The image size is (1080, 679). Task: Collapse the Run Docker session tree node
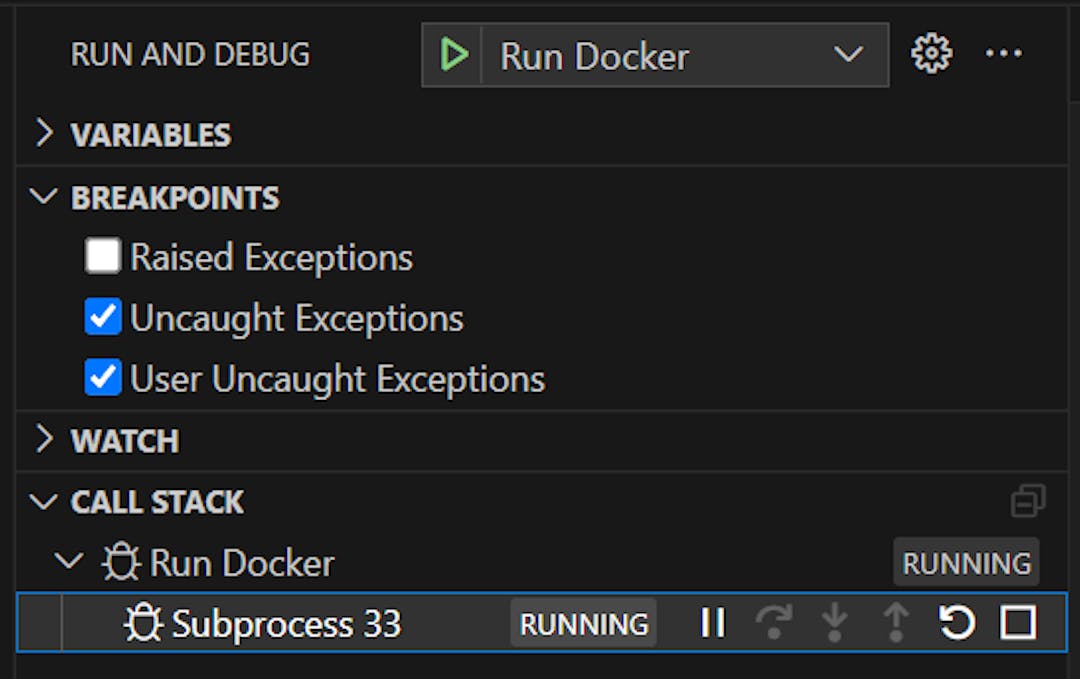(69, 562)
